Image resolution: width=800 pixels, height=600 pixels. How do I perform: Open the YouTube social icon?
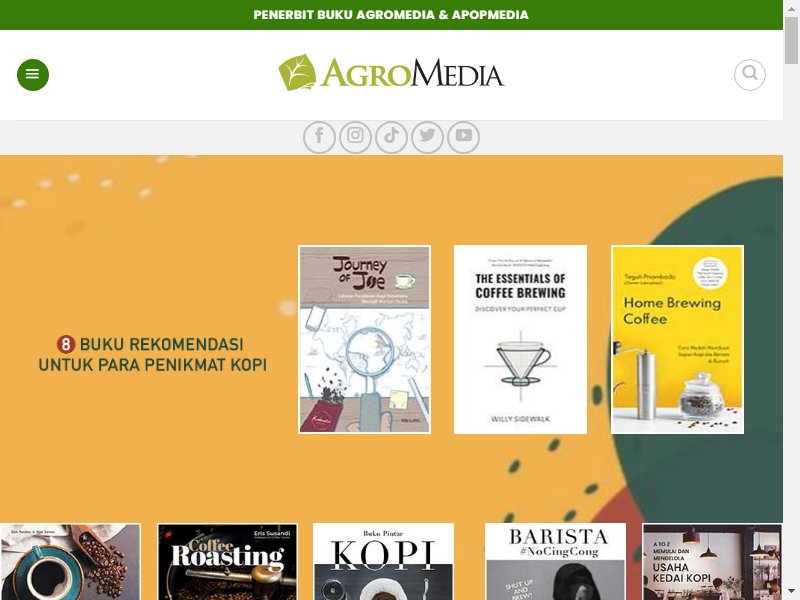coord(464,137)
